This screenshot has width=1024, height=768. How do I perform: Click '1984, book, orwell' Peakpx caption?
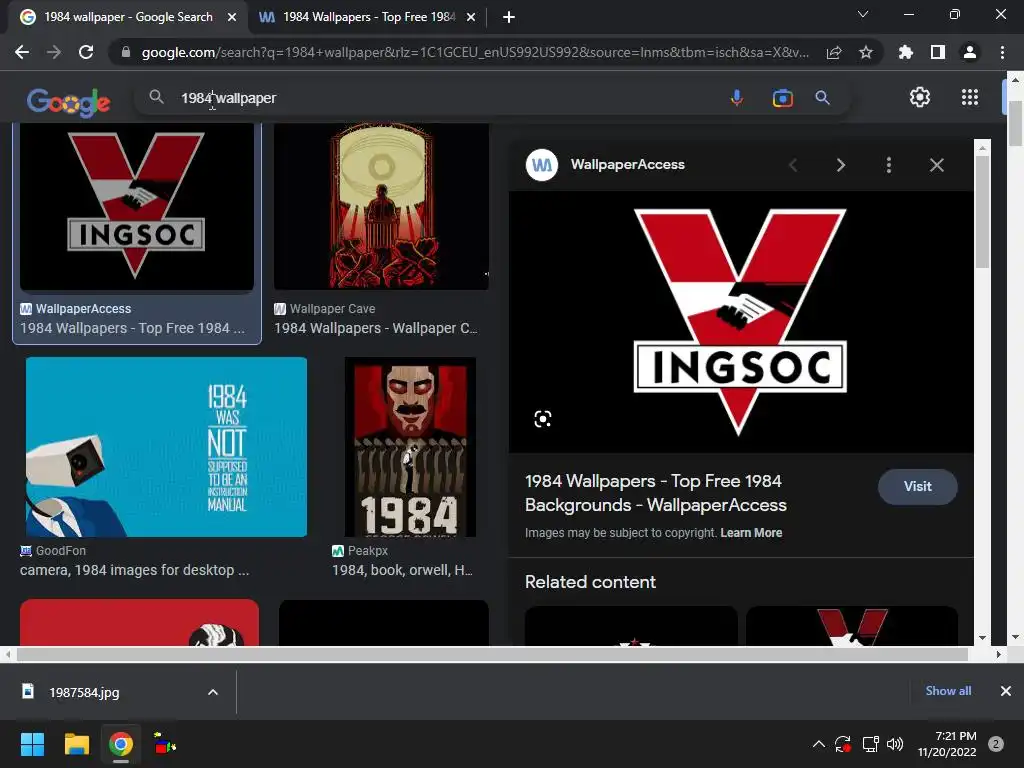point(402,570)
